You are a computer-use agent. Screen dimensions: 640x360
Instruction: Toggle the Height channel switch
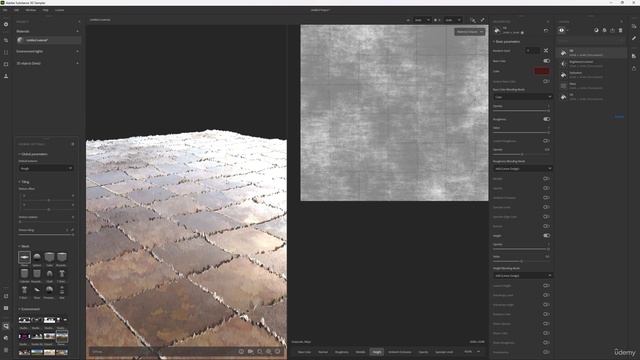click(x=547, y=236)
